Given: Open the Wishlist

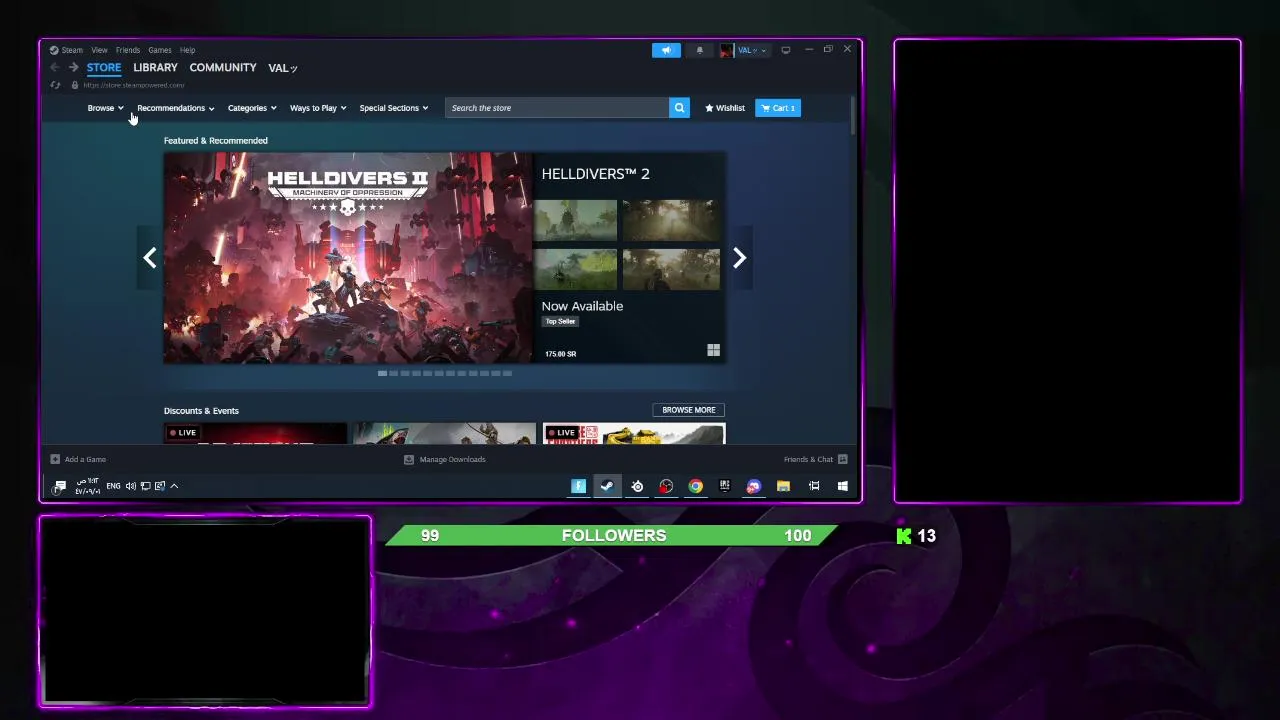Looking at the screenshot, I should (725, 108).
